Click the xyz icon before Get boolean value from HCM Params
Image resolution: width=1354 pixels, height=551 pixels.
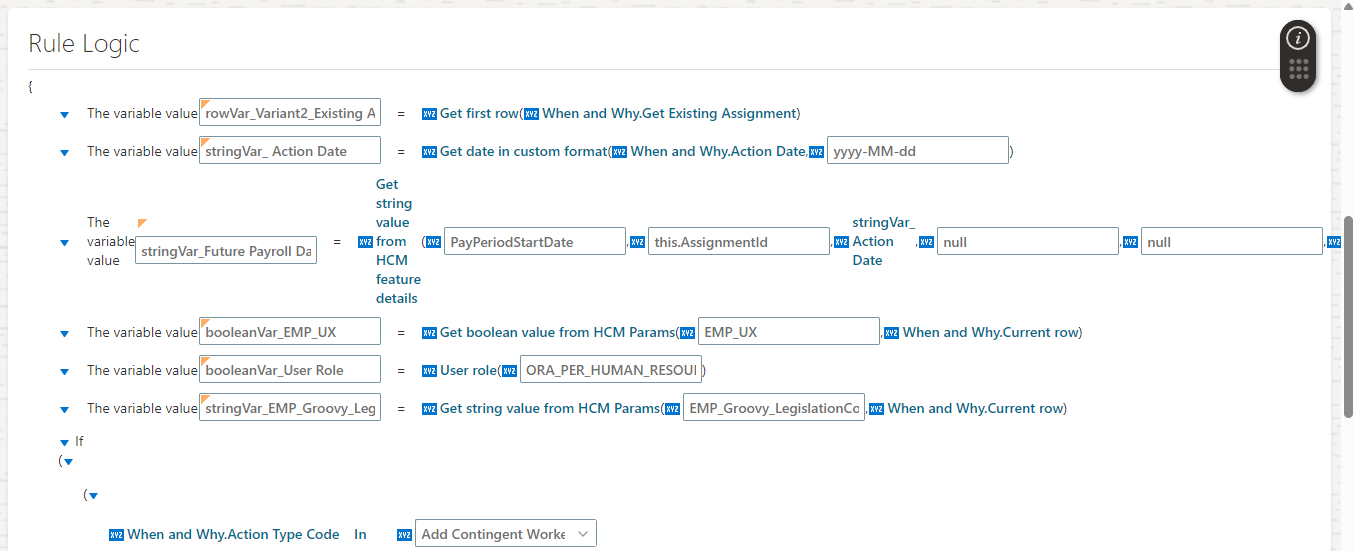(x=430, y=333)
